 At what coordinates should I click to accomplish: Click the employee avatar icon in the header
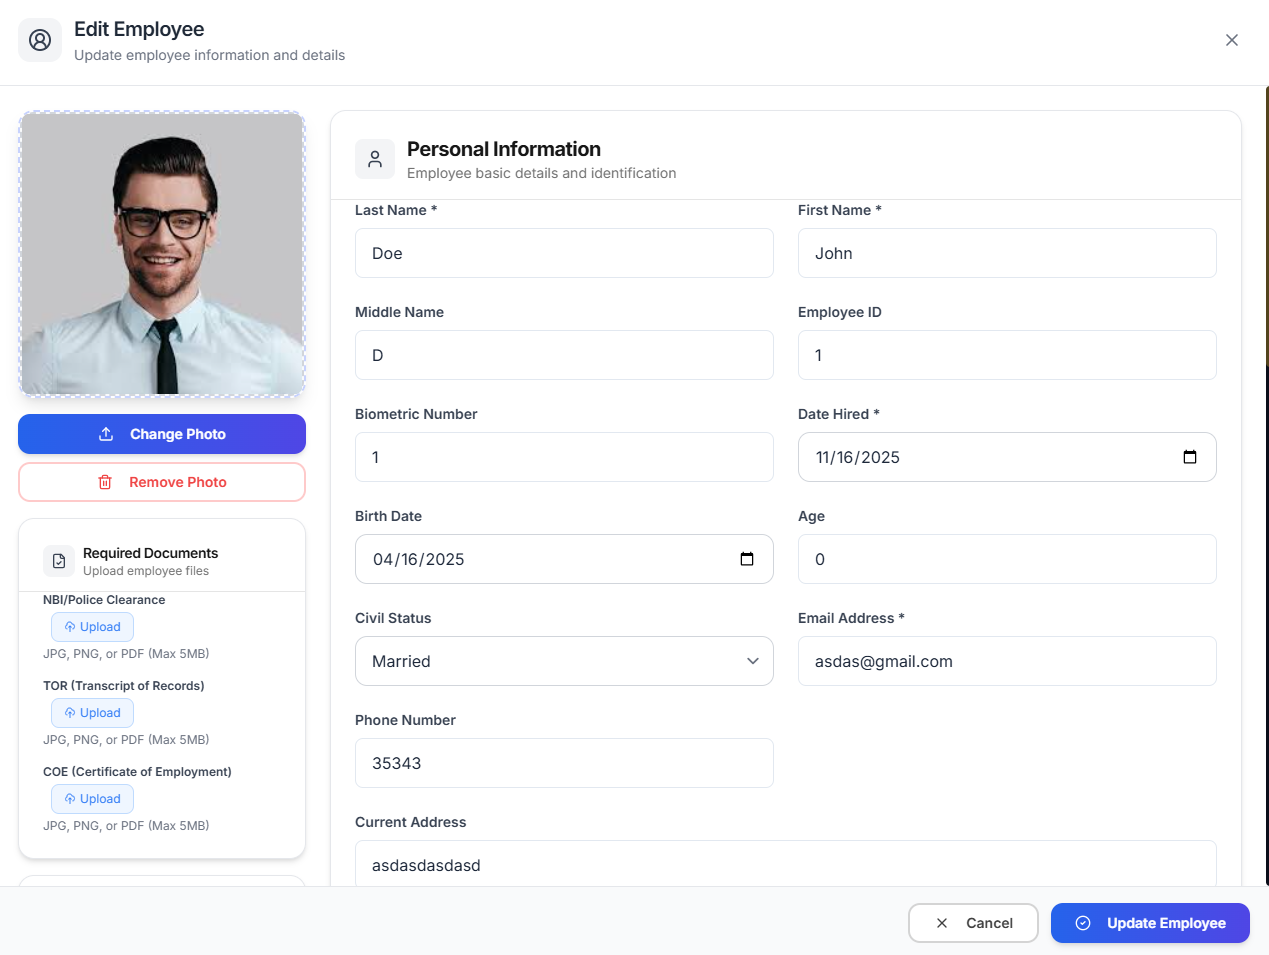click(x=39, y=40)
